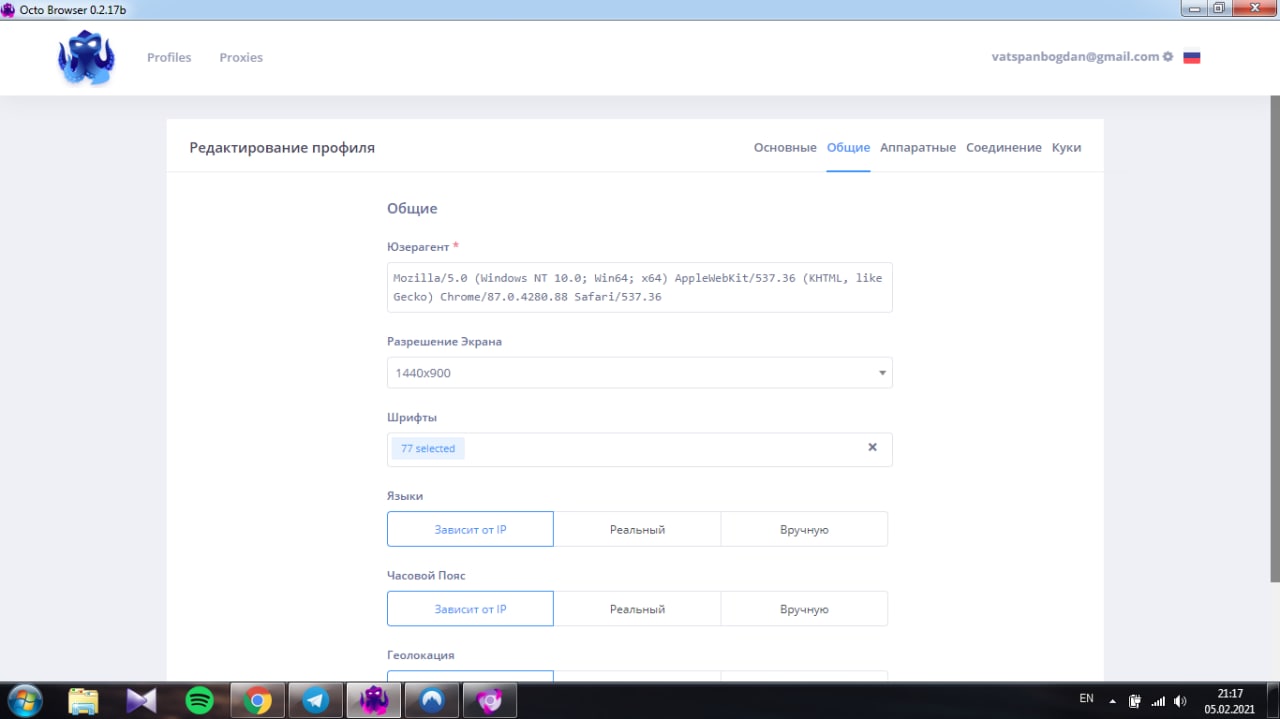This screenshot has width=1280, height=719.
Task: Set Часовой Пояс to Зависит от IP
Action: click(470, 608)
